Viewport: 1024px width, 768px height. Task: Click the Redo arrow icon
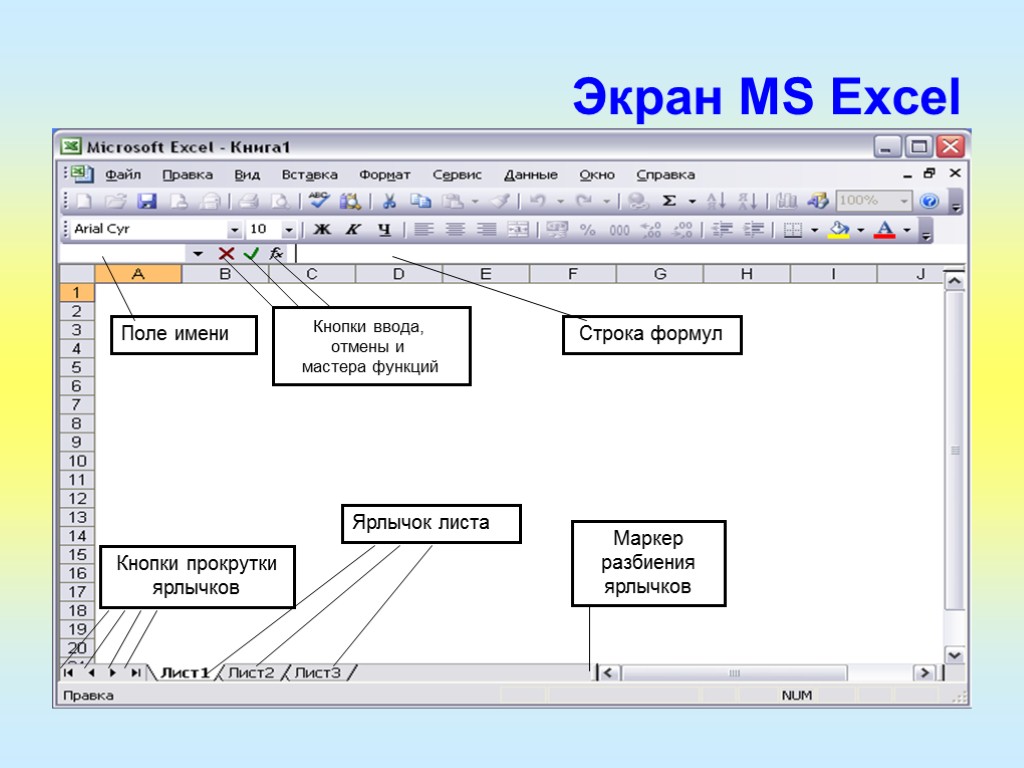583,201
